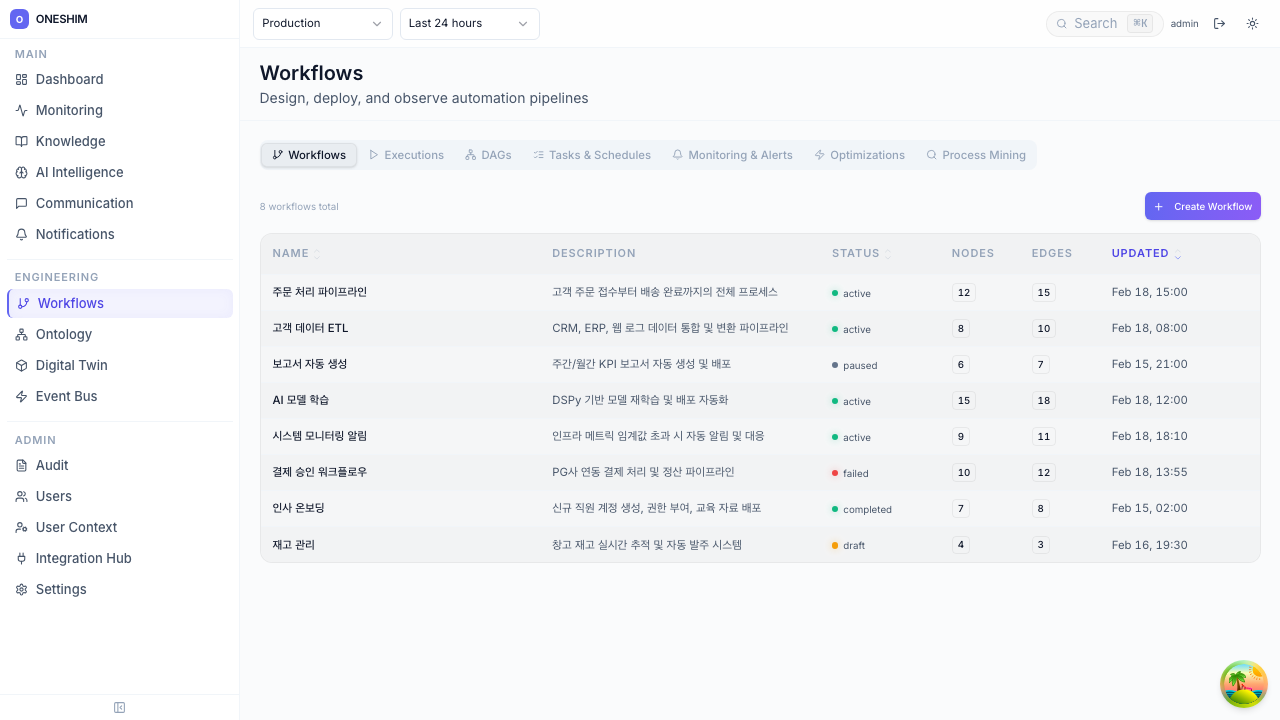
Task: Open Integration Hub in Admin section
Action: pos(83,558)
